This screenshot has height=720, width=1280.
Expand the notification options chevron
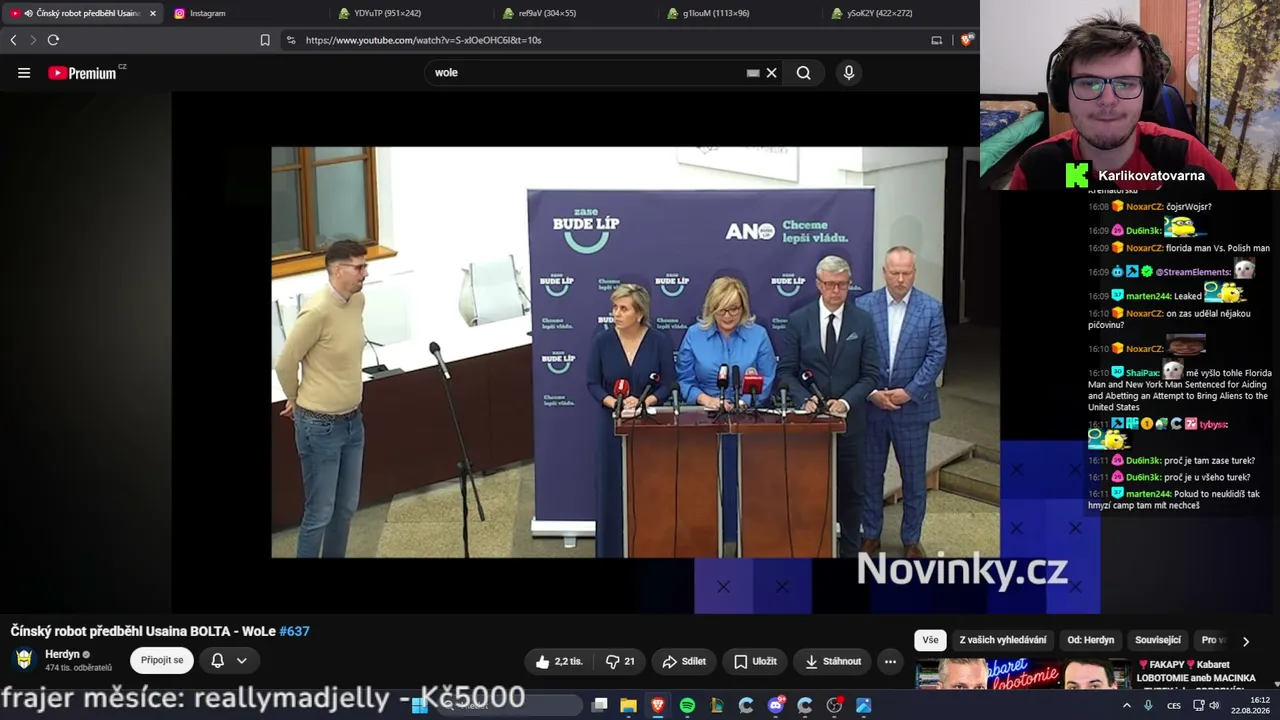pos(241,660)
